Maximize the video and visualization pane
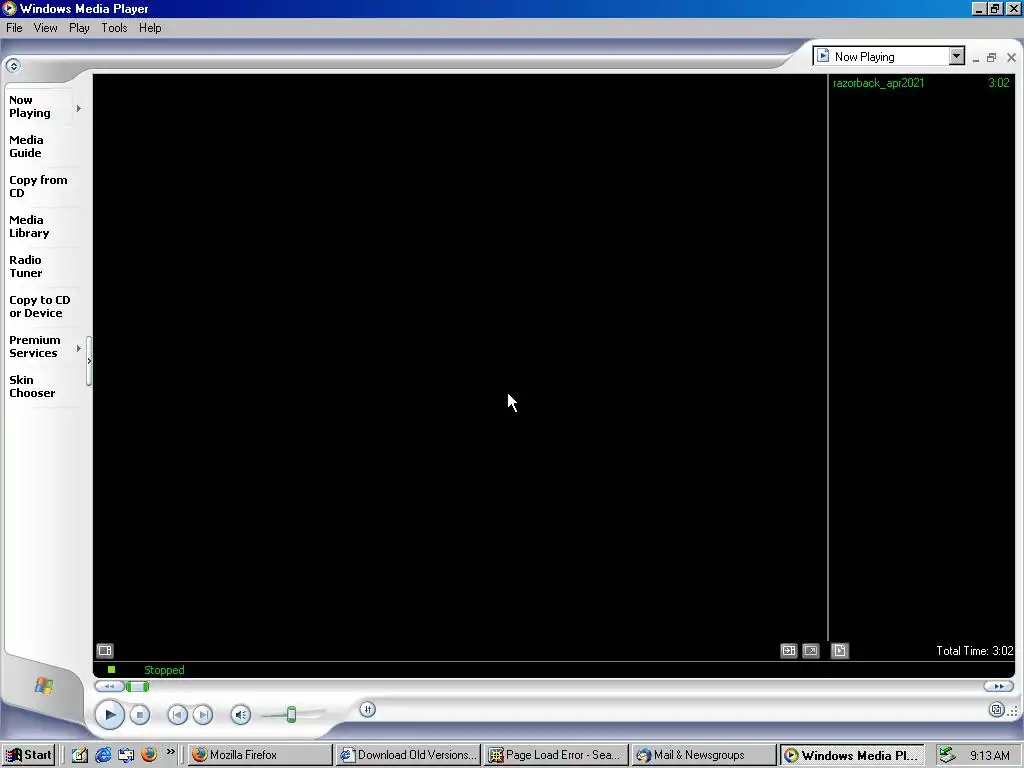 point(810,650)
